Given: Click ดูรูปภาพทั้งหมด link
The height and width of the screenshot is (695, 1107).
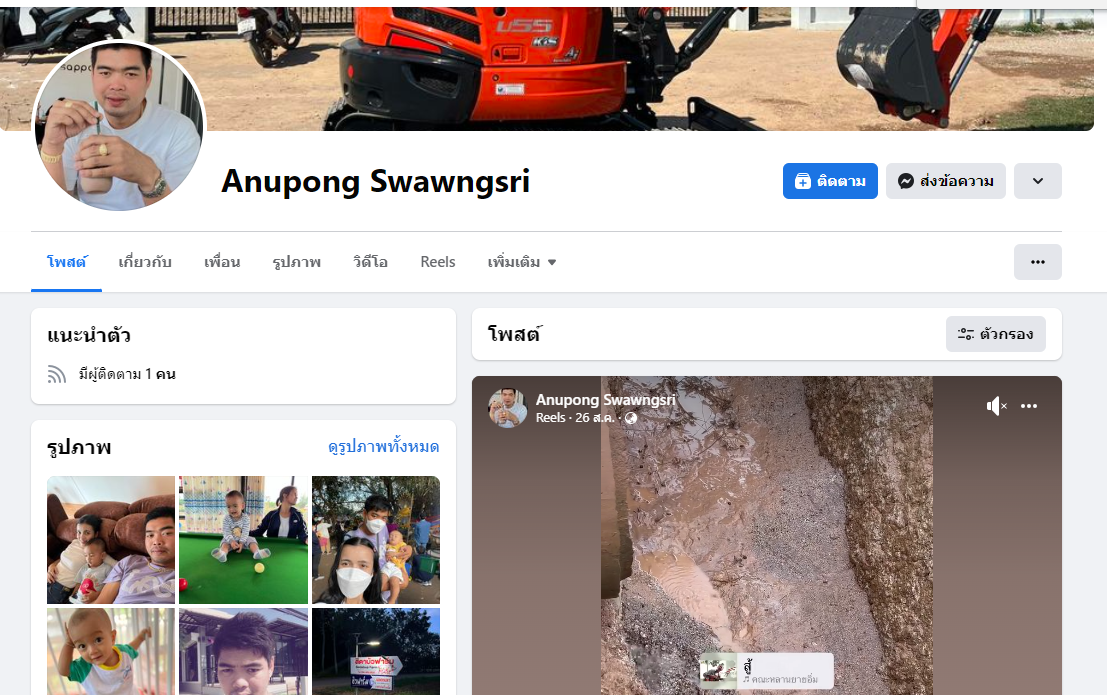Looking at the screenshot, I should pyautogui.click(x=383, y=446).
